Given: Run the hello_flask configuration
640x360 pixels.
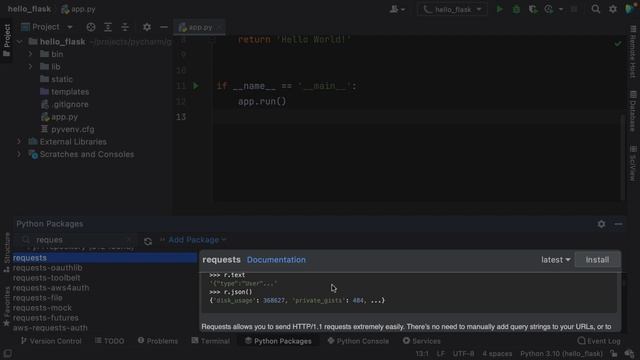Looking at the screenshot, I should [x=499, y=9].
